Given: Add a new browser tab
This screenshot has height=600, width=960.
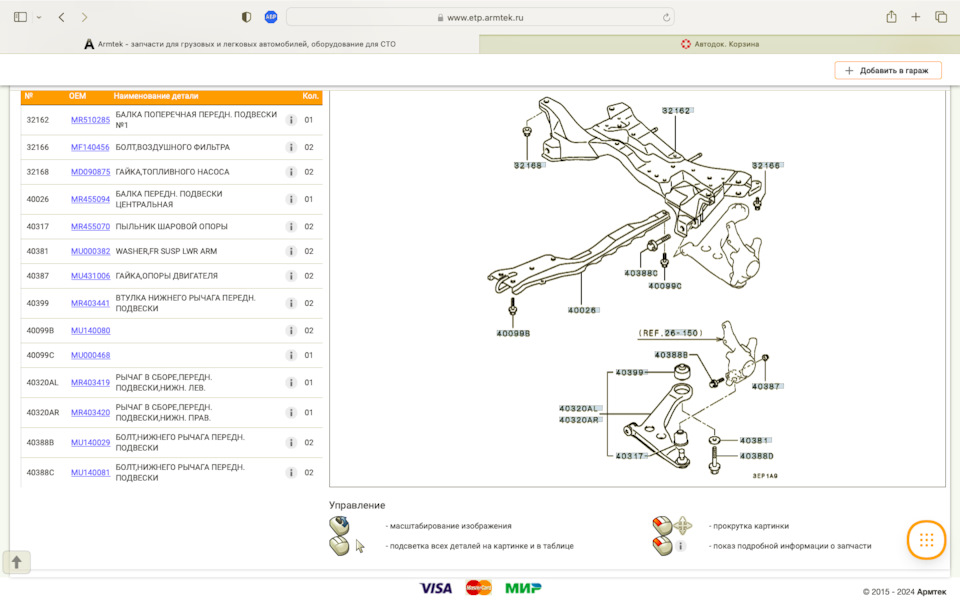Looking at the screenshot, I should [915, 17].
